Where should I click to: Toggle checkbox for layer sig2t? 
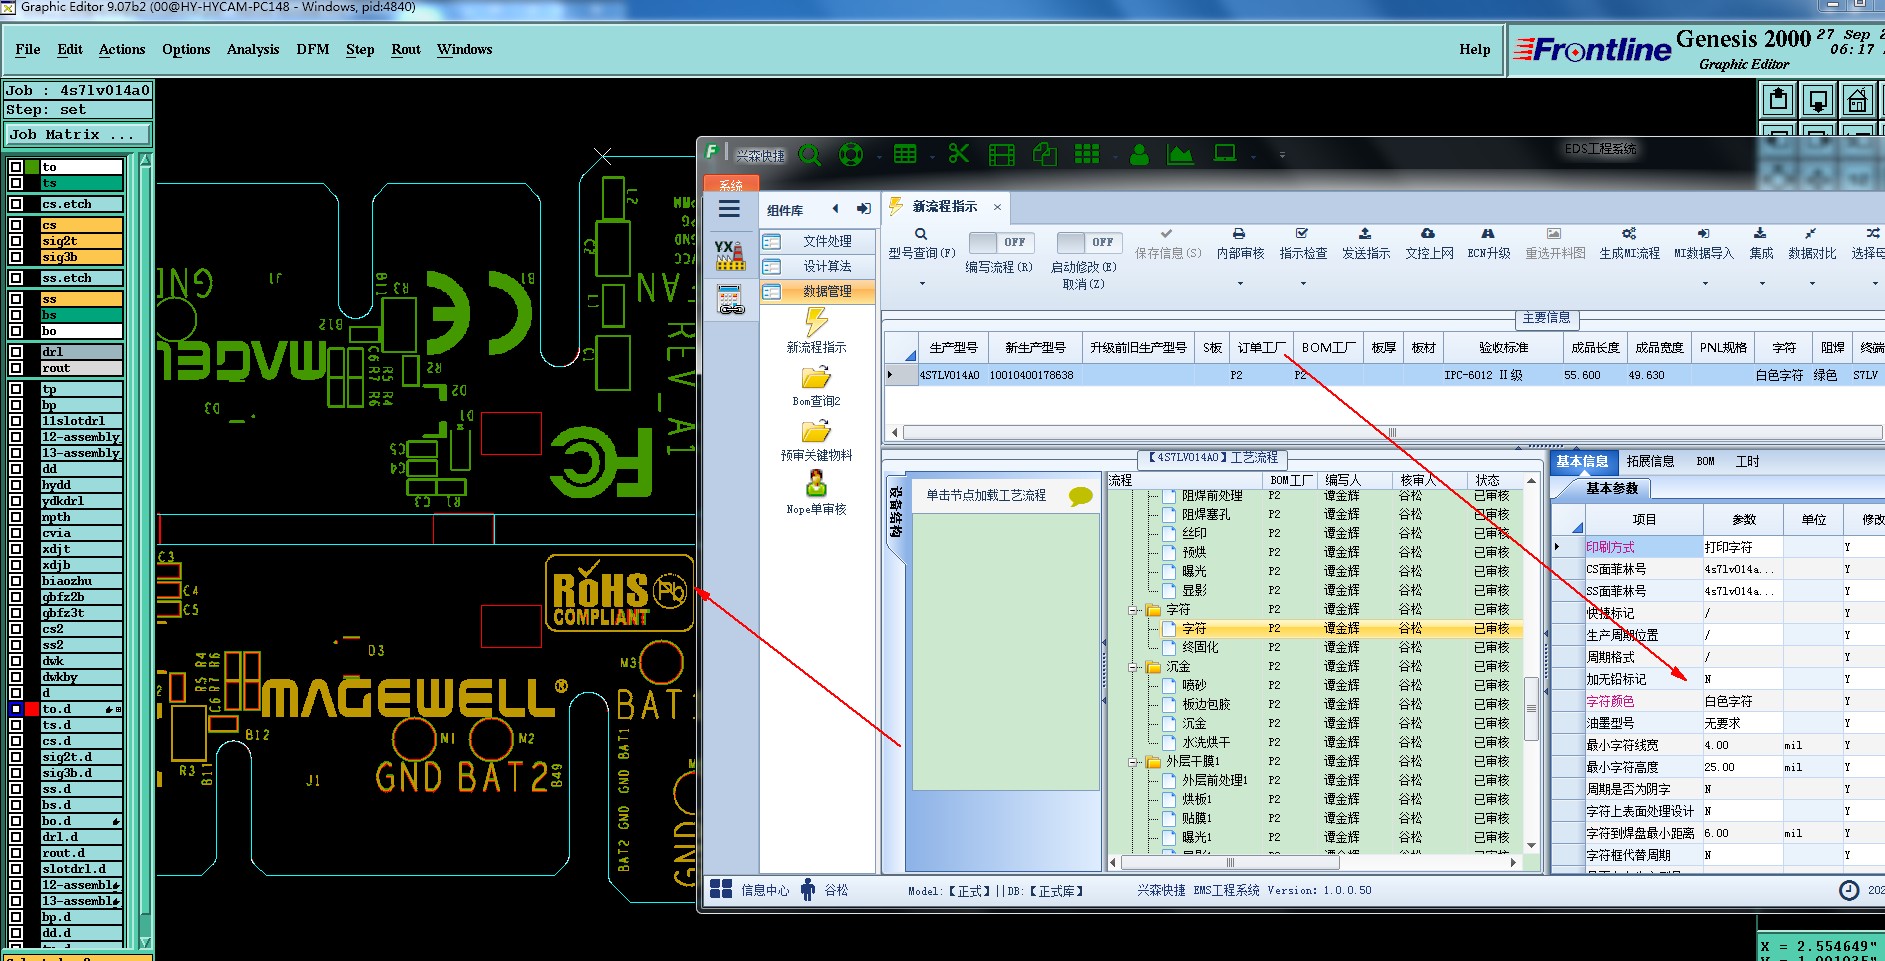pos(16,241)
